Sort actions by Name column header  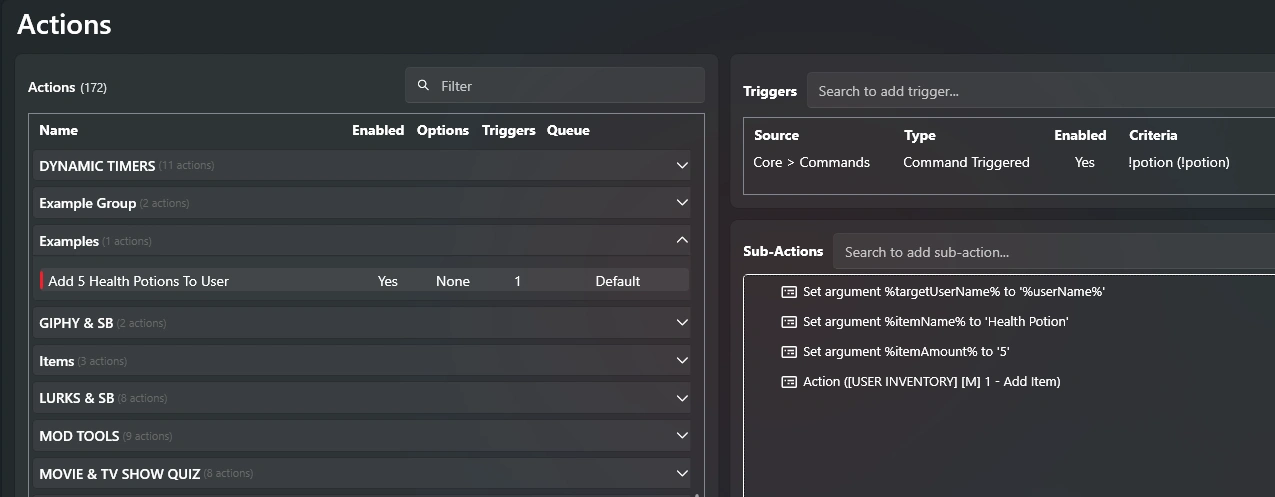coord(58,130)
